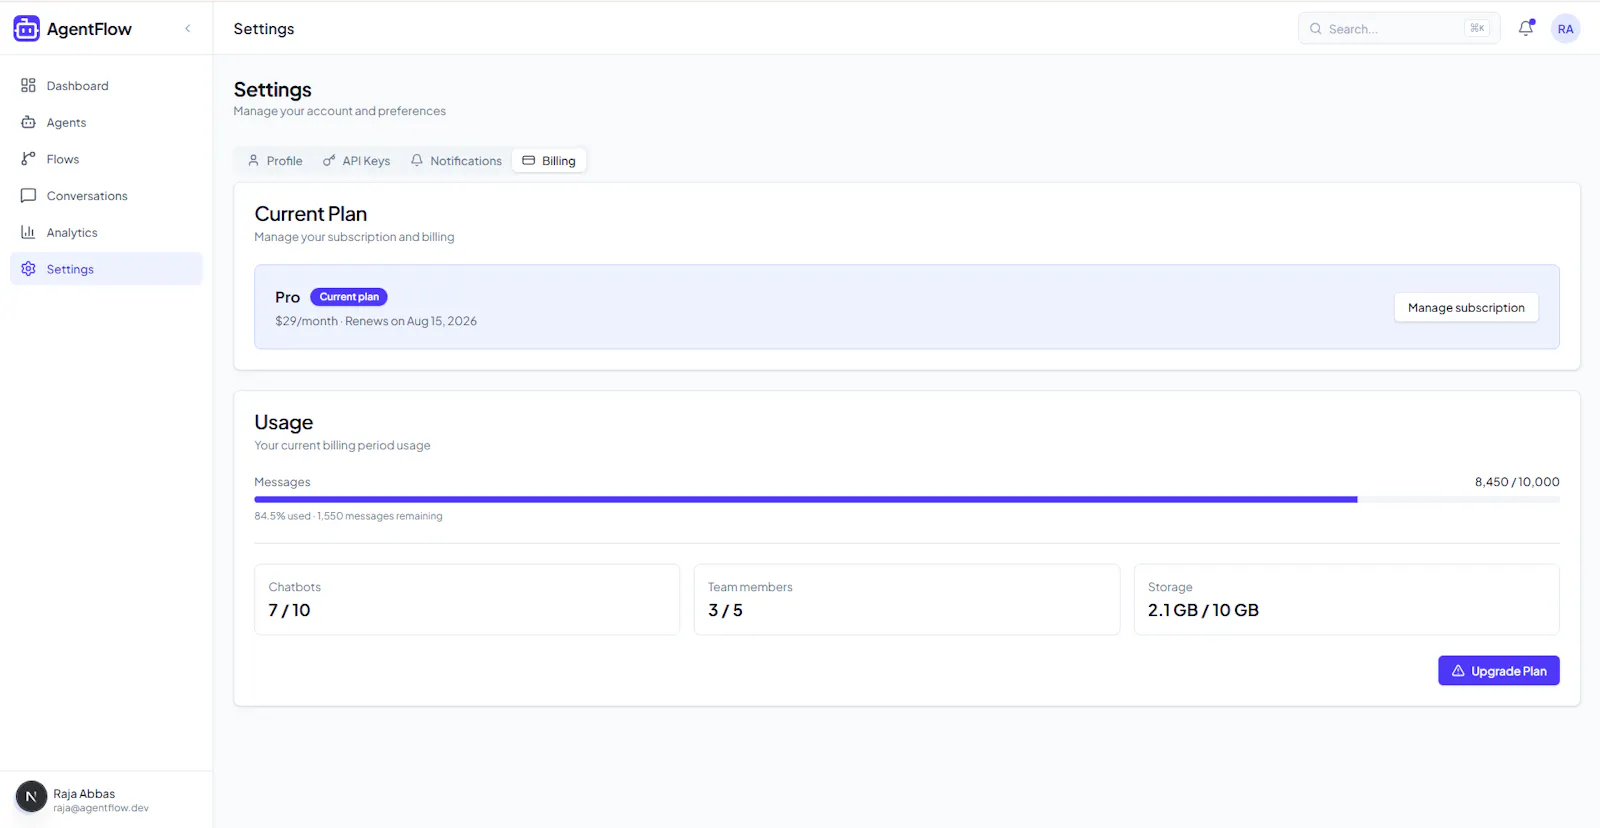Click the Storage 2.1 GB / 10 GB card
The height and width of the screenshot is (828, 1600).
coord(1346,599)
